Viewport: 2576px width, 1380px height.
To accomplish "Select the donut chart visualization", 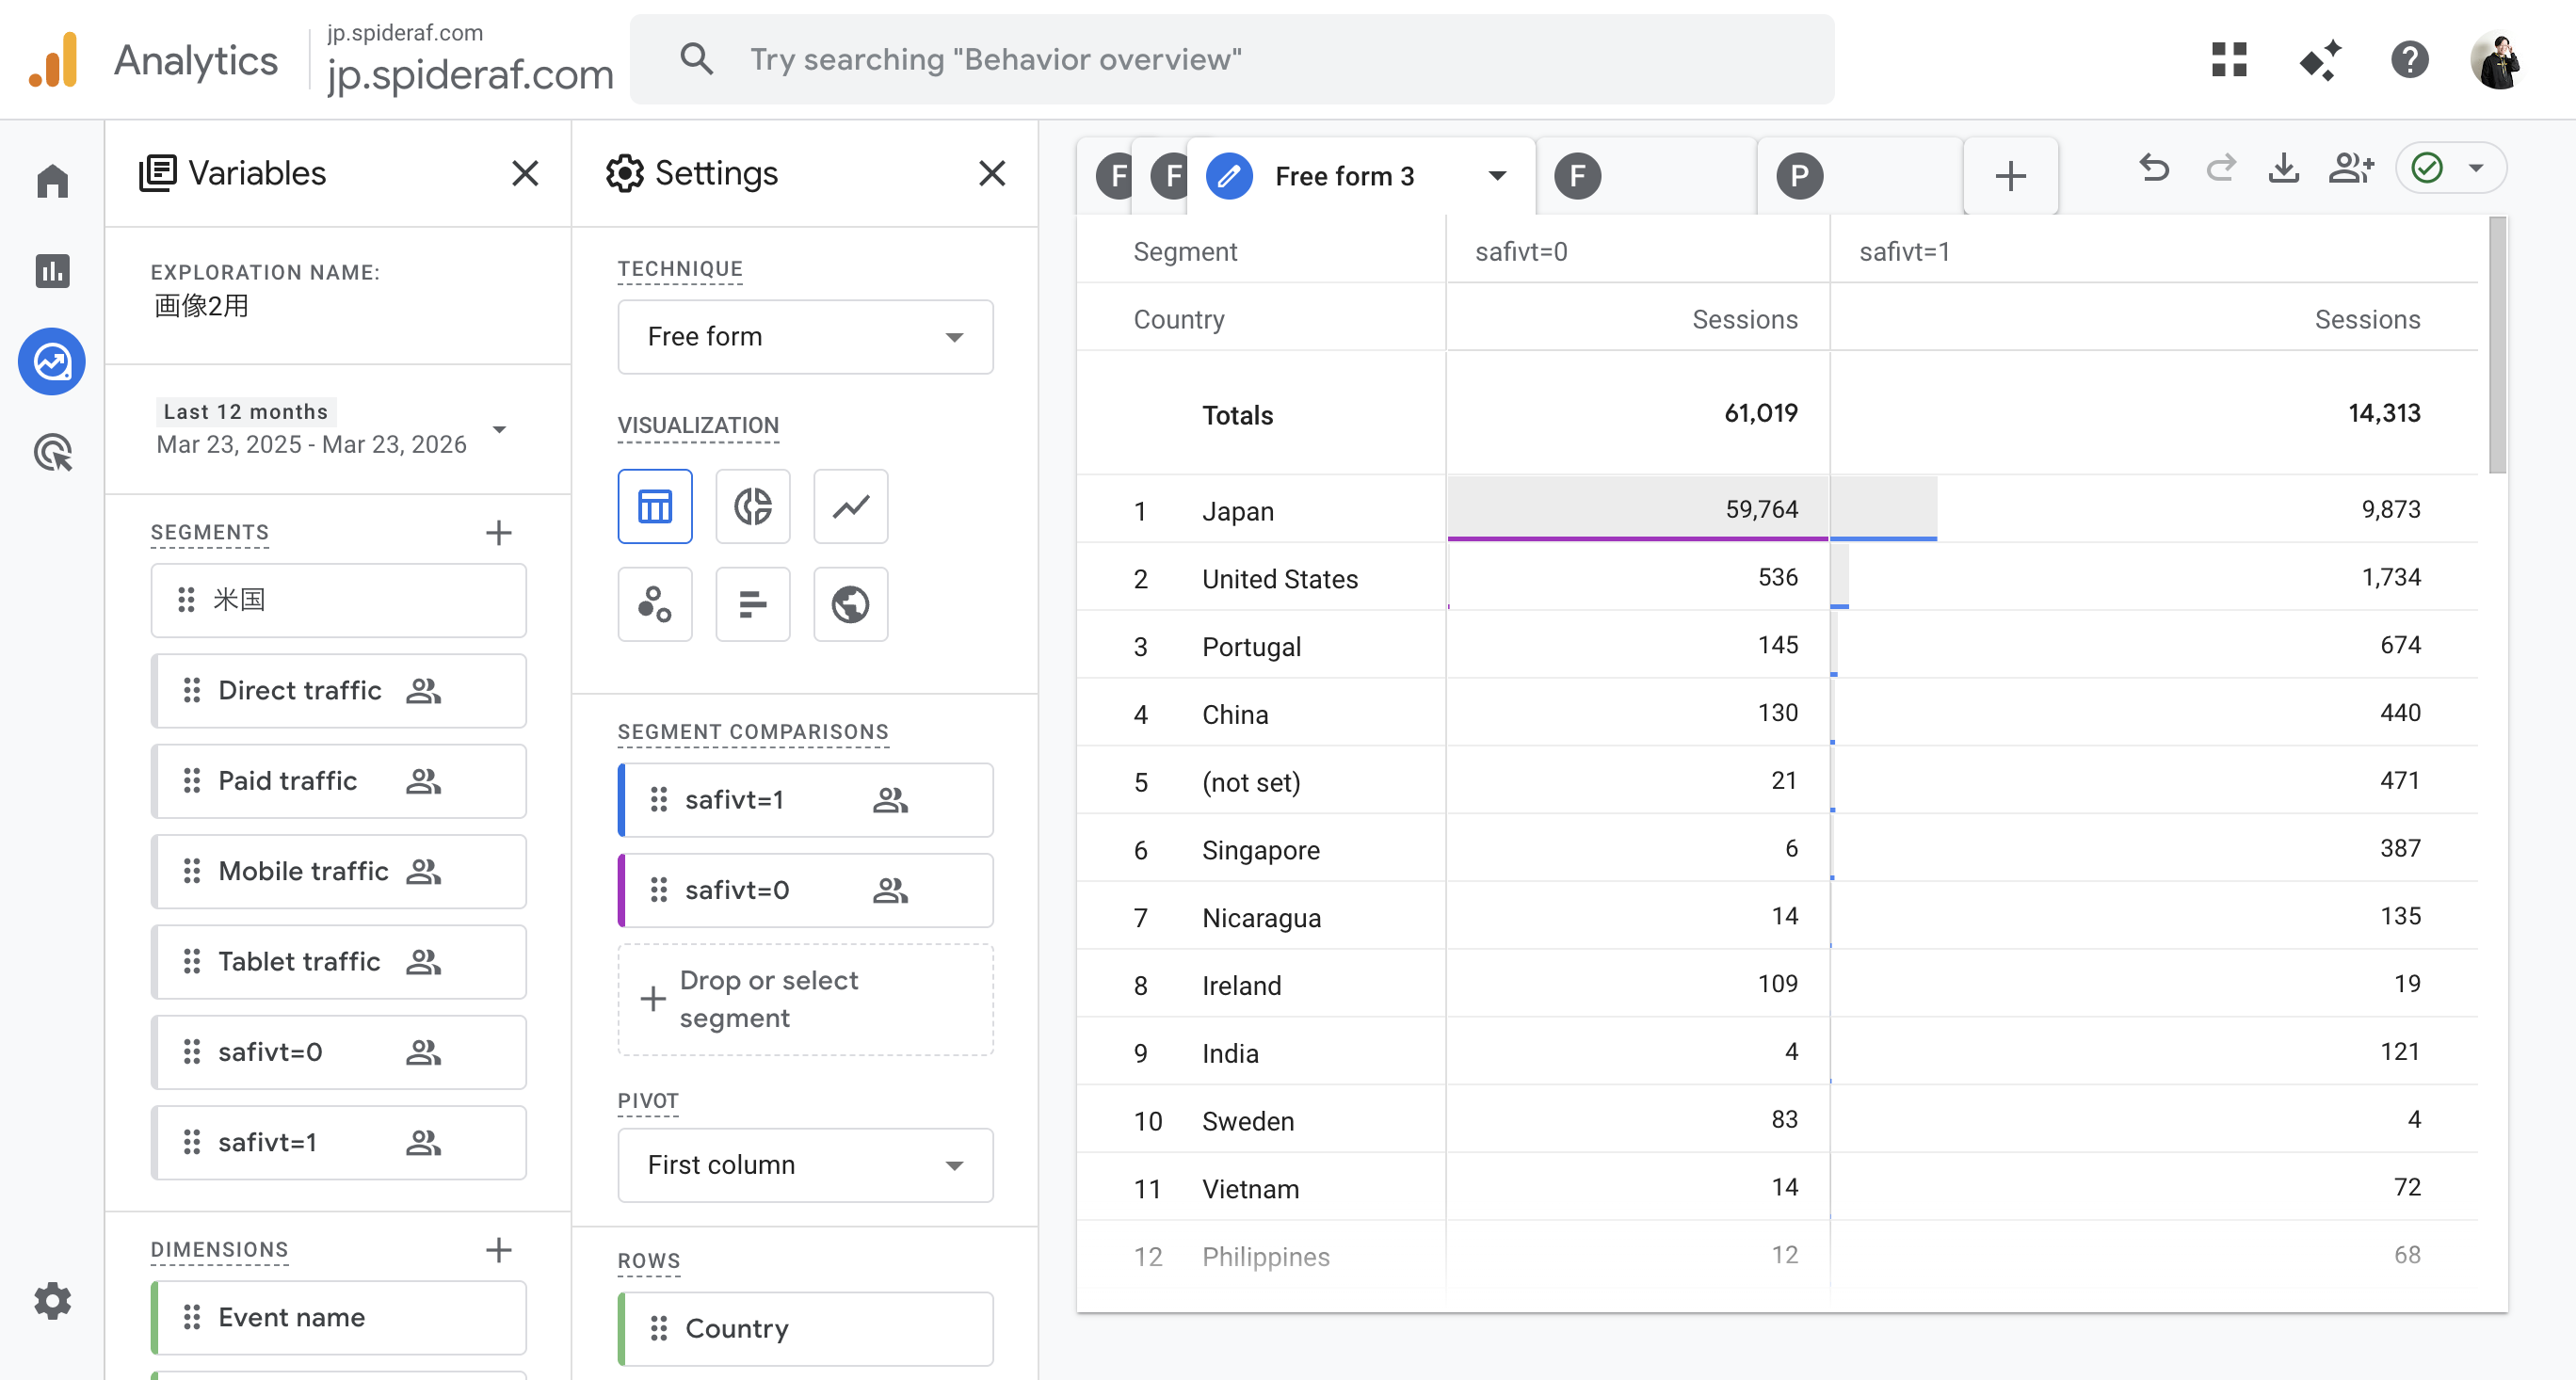I will point(752,506).
